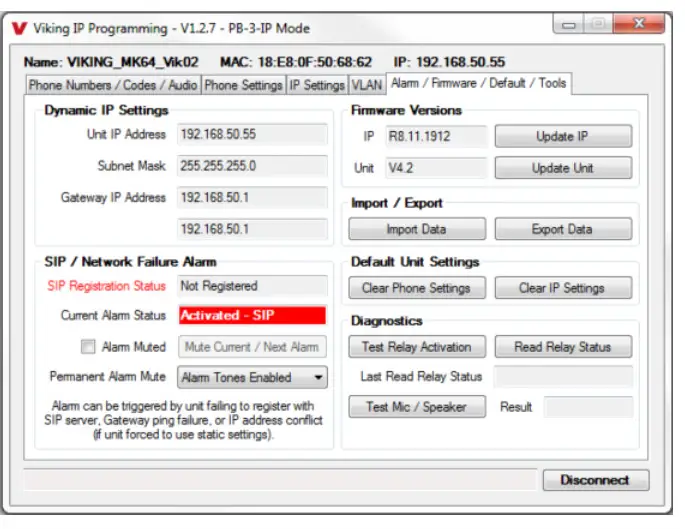
Task: Click the Disconnect button
Action: pos(596,480)
